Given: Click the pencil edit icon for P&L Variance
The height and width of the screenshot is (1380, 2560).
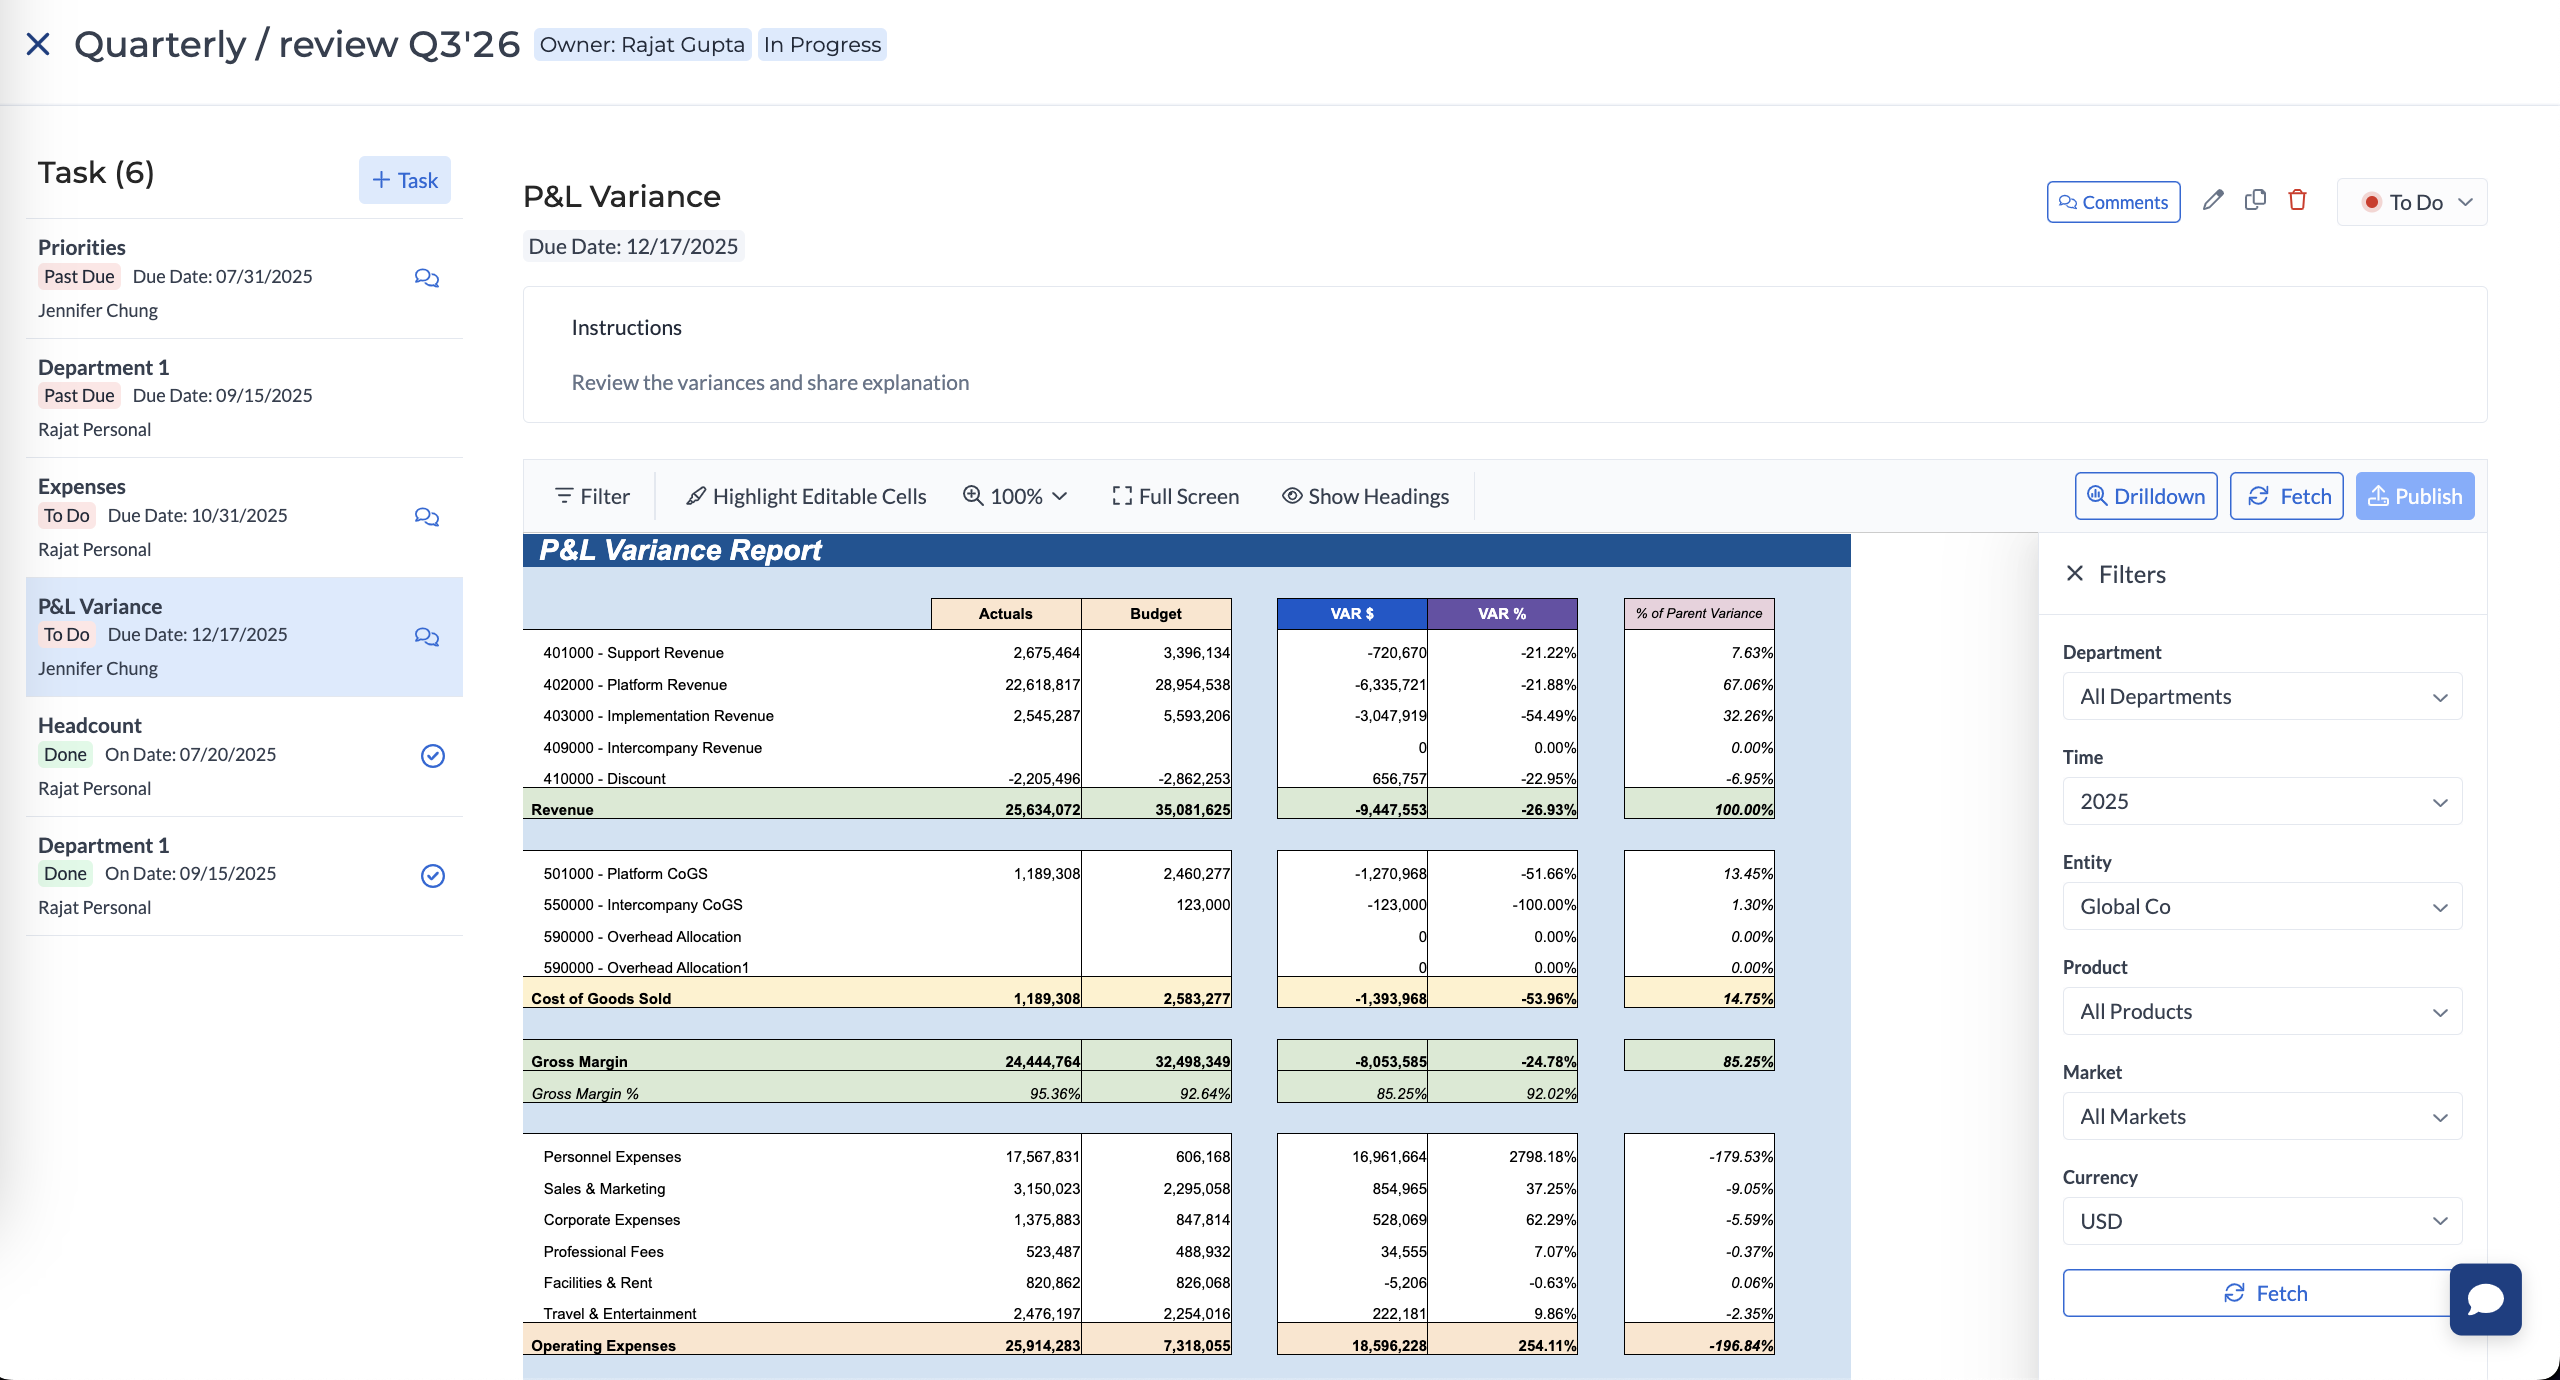Looking at the screenshot, I should point(2213,201).
